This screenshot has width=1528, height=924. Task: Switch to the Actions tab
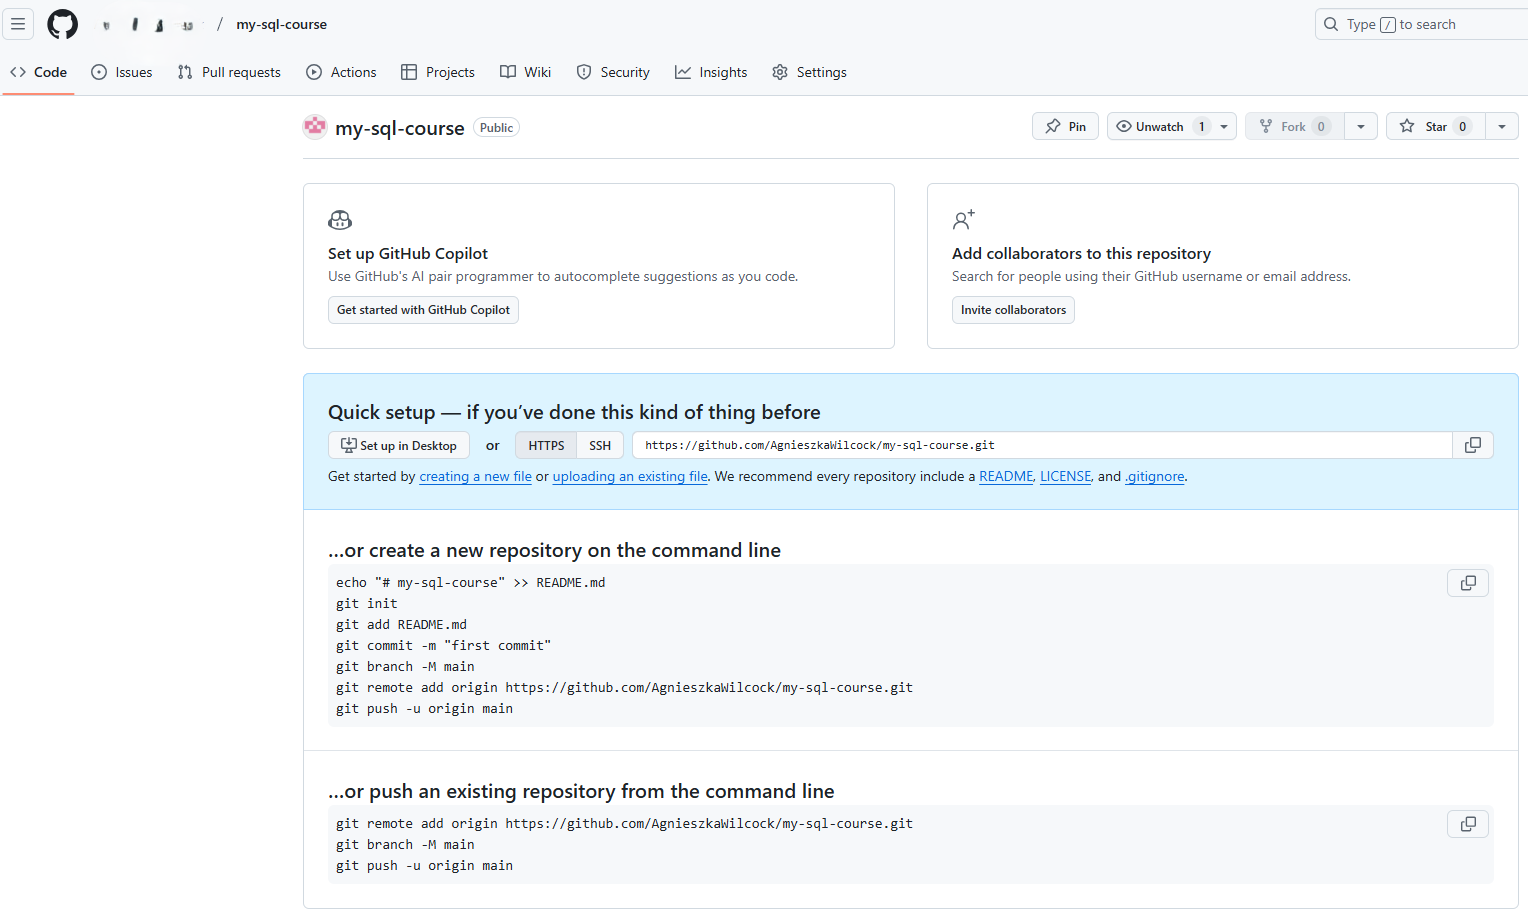pyautogui.click(x=341, y=72)
